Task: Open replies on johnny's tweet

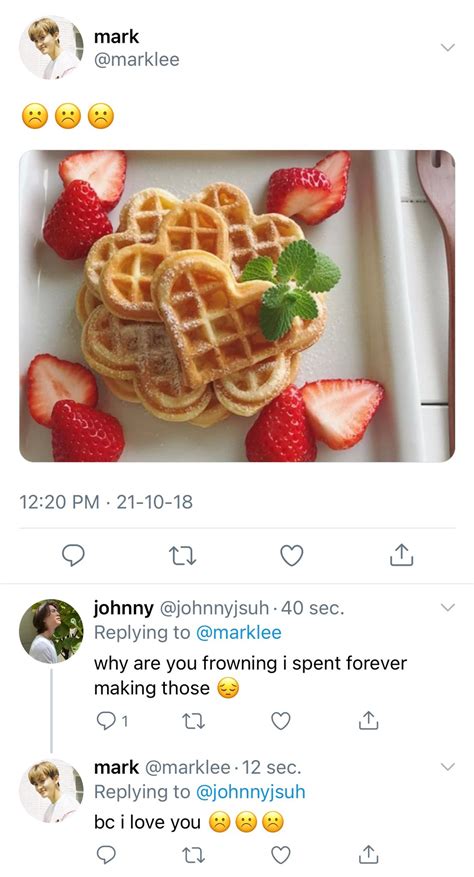Action: point(112,722)
